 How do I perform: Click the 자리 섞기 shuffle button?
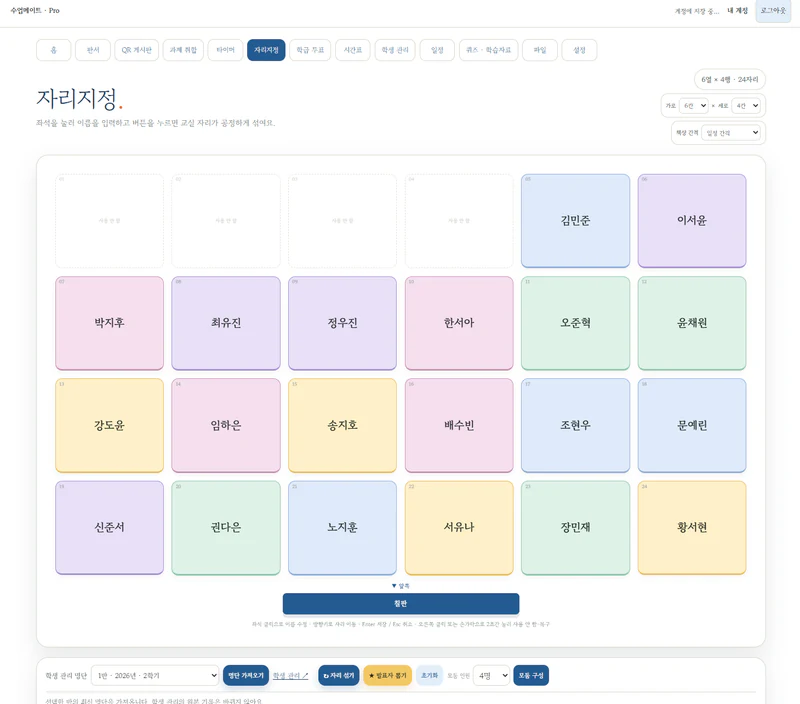[339, 675]
